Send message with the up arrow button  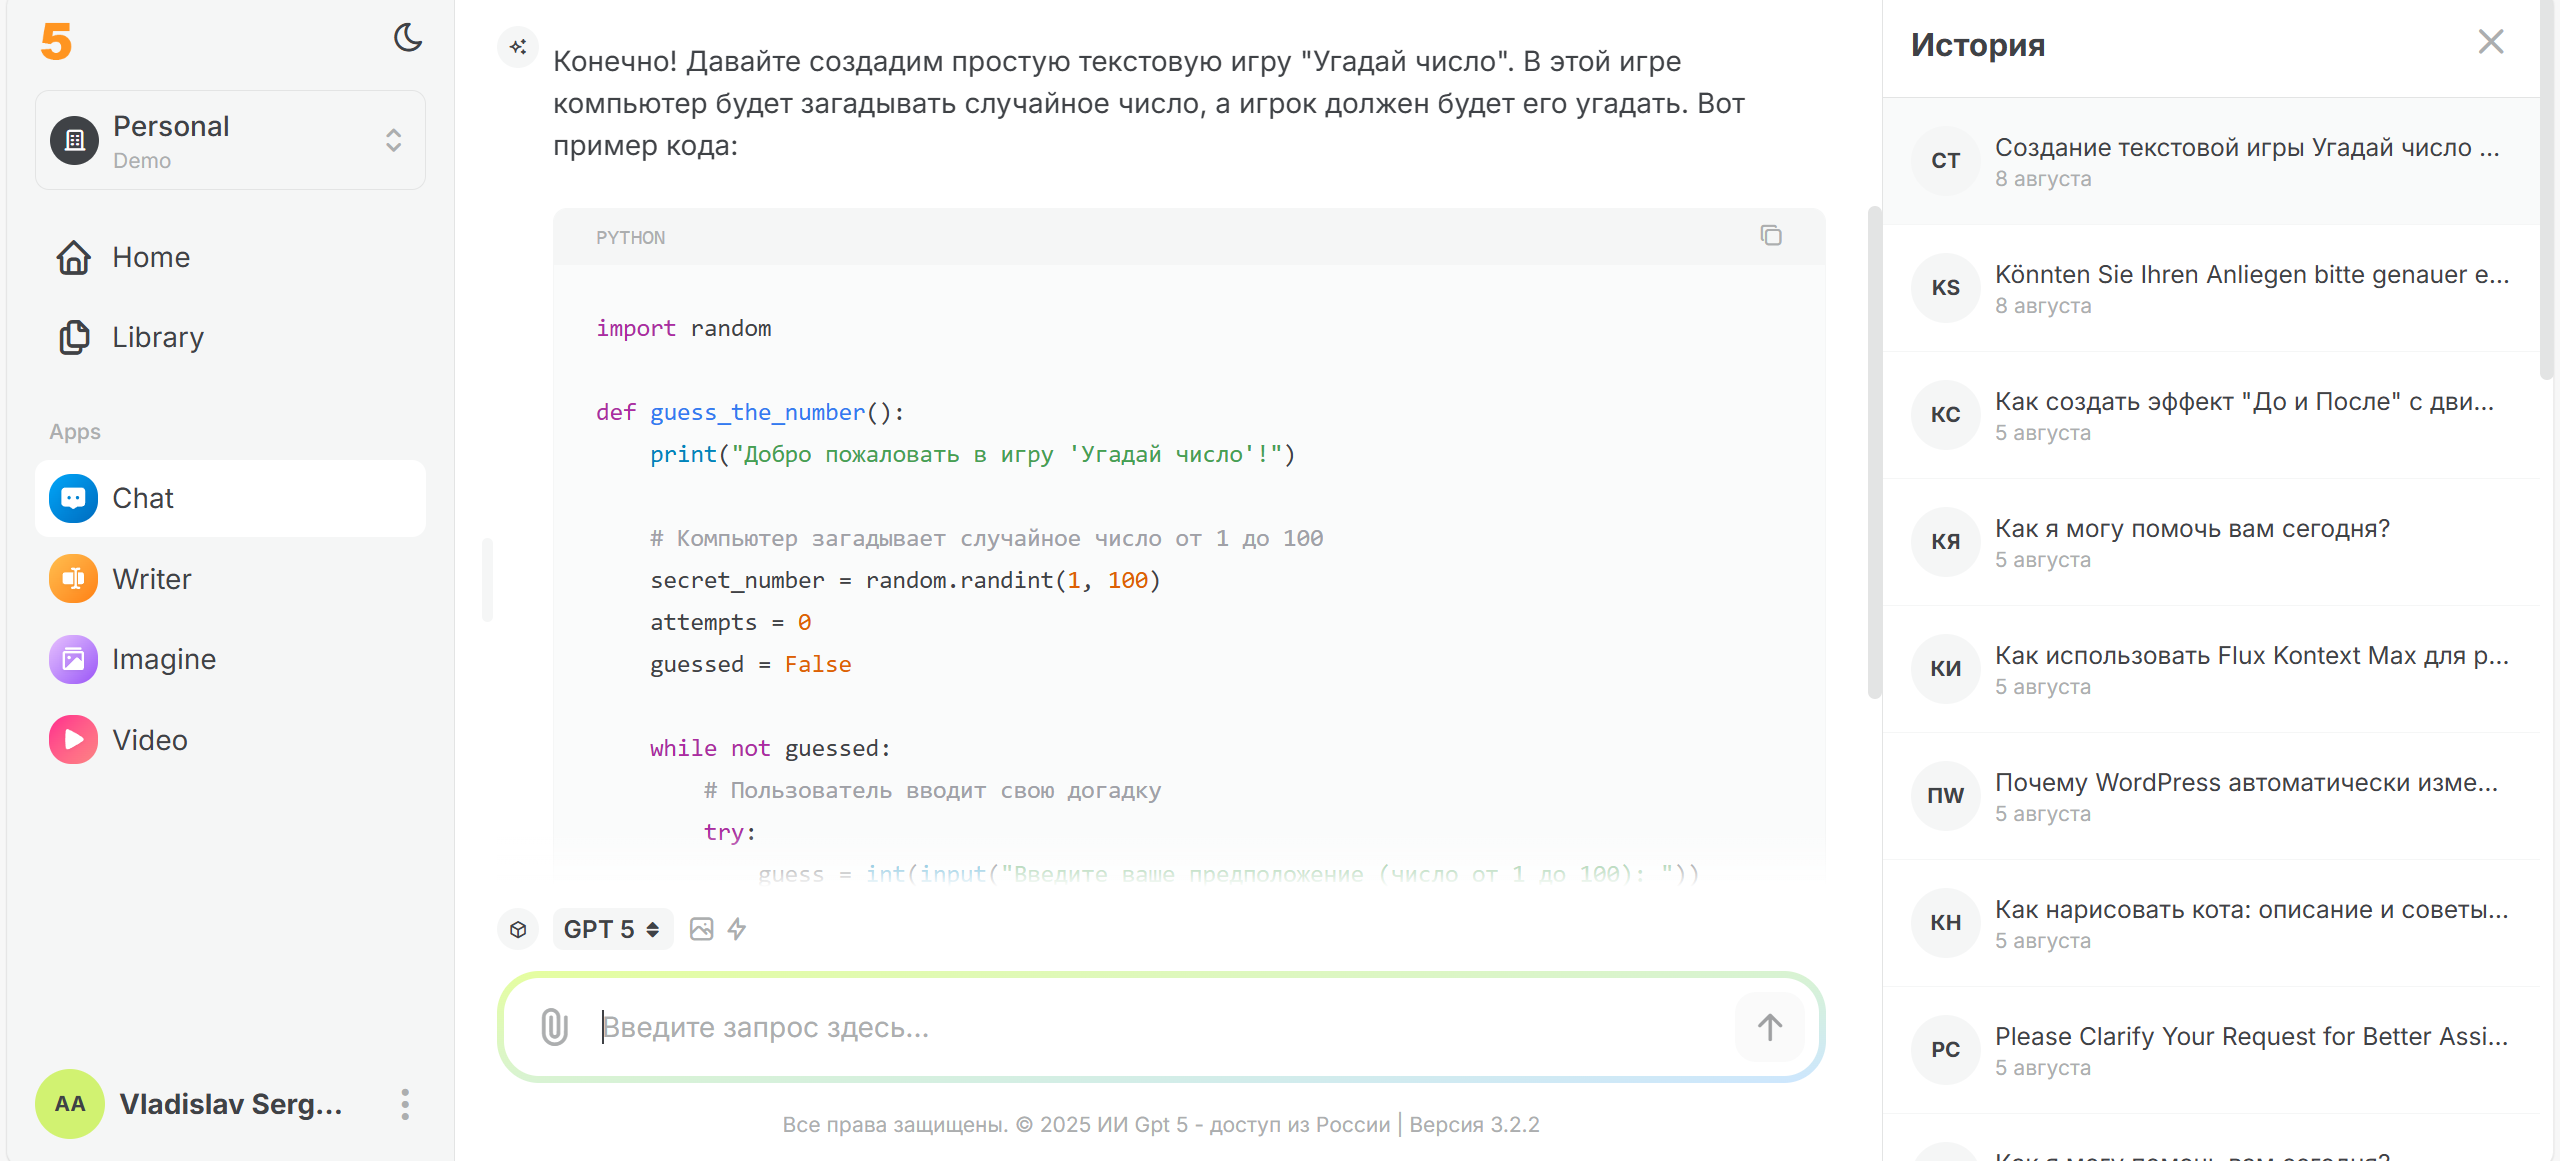[1770, 1027]
